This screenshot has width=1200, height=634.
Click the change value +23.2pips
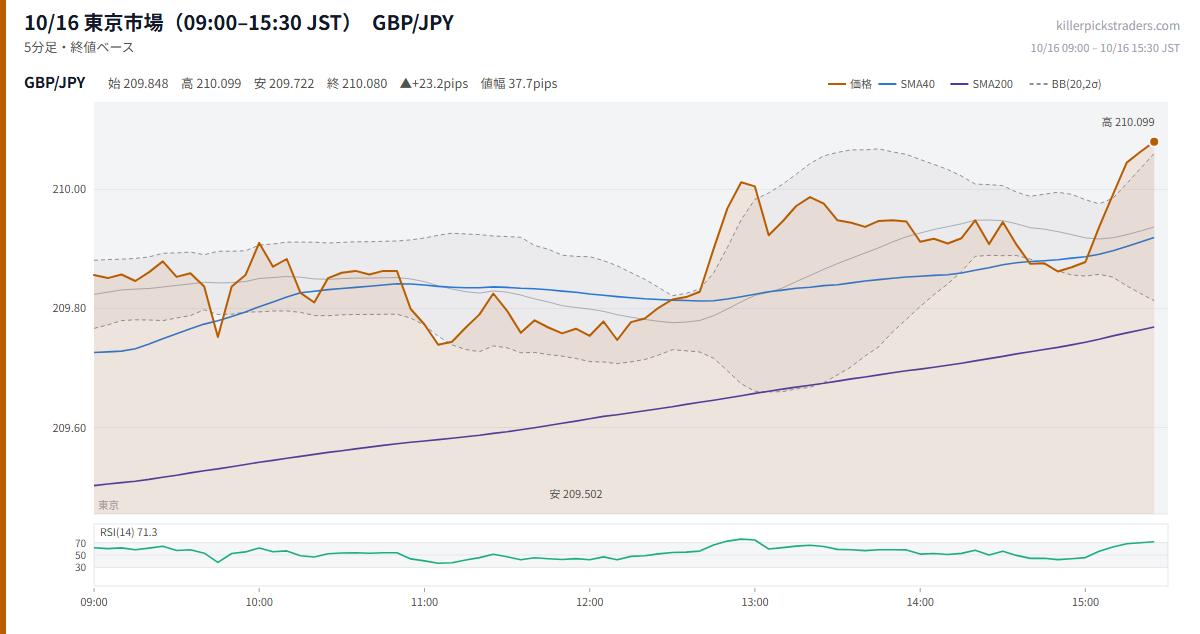coord(434,84)
